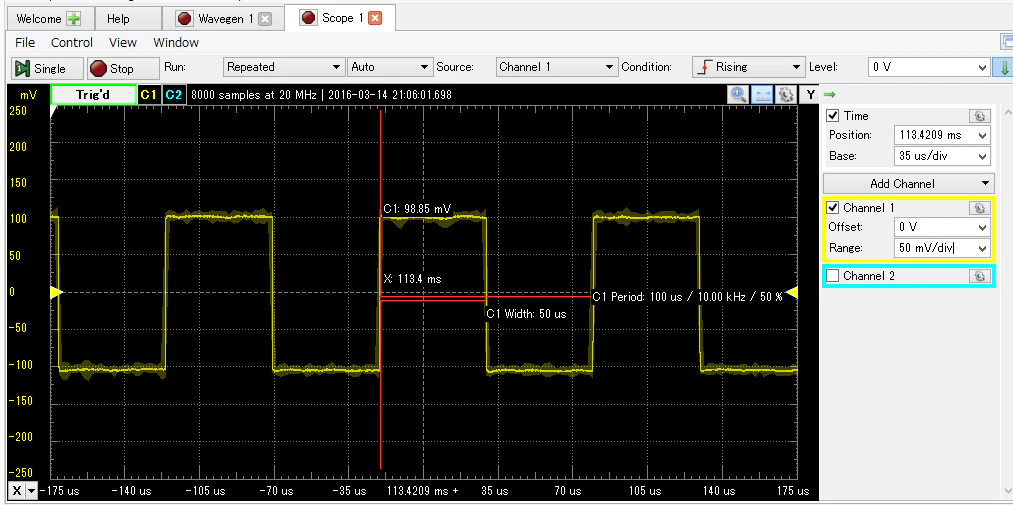This screenshot has width=1013, height=505.
Task: Click the zoom magnifier icon above the plot
Action: (x=738, y=94)
